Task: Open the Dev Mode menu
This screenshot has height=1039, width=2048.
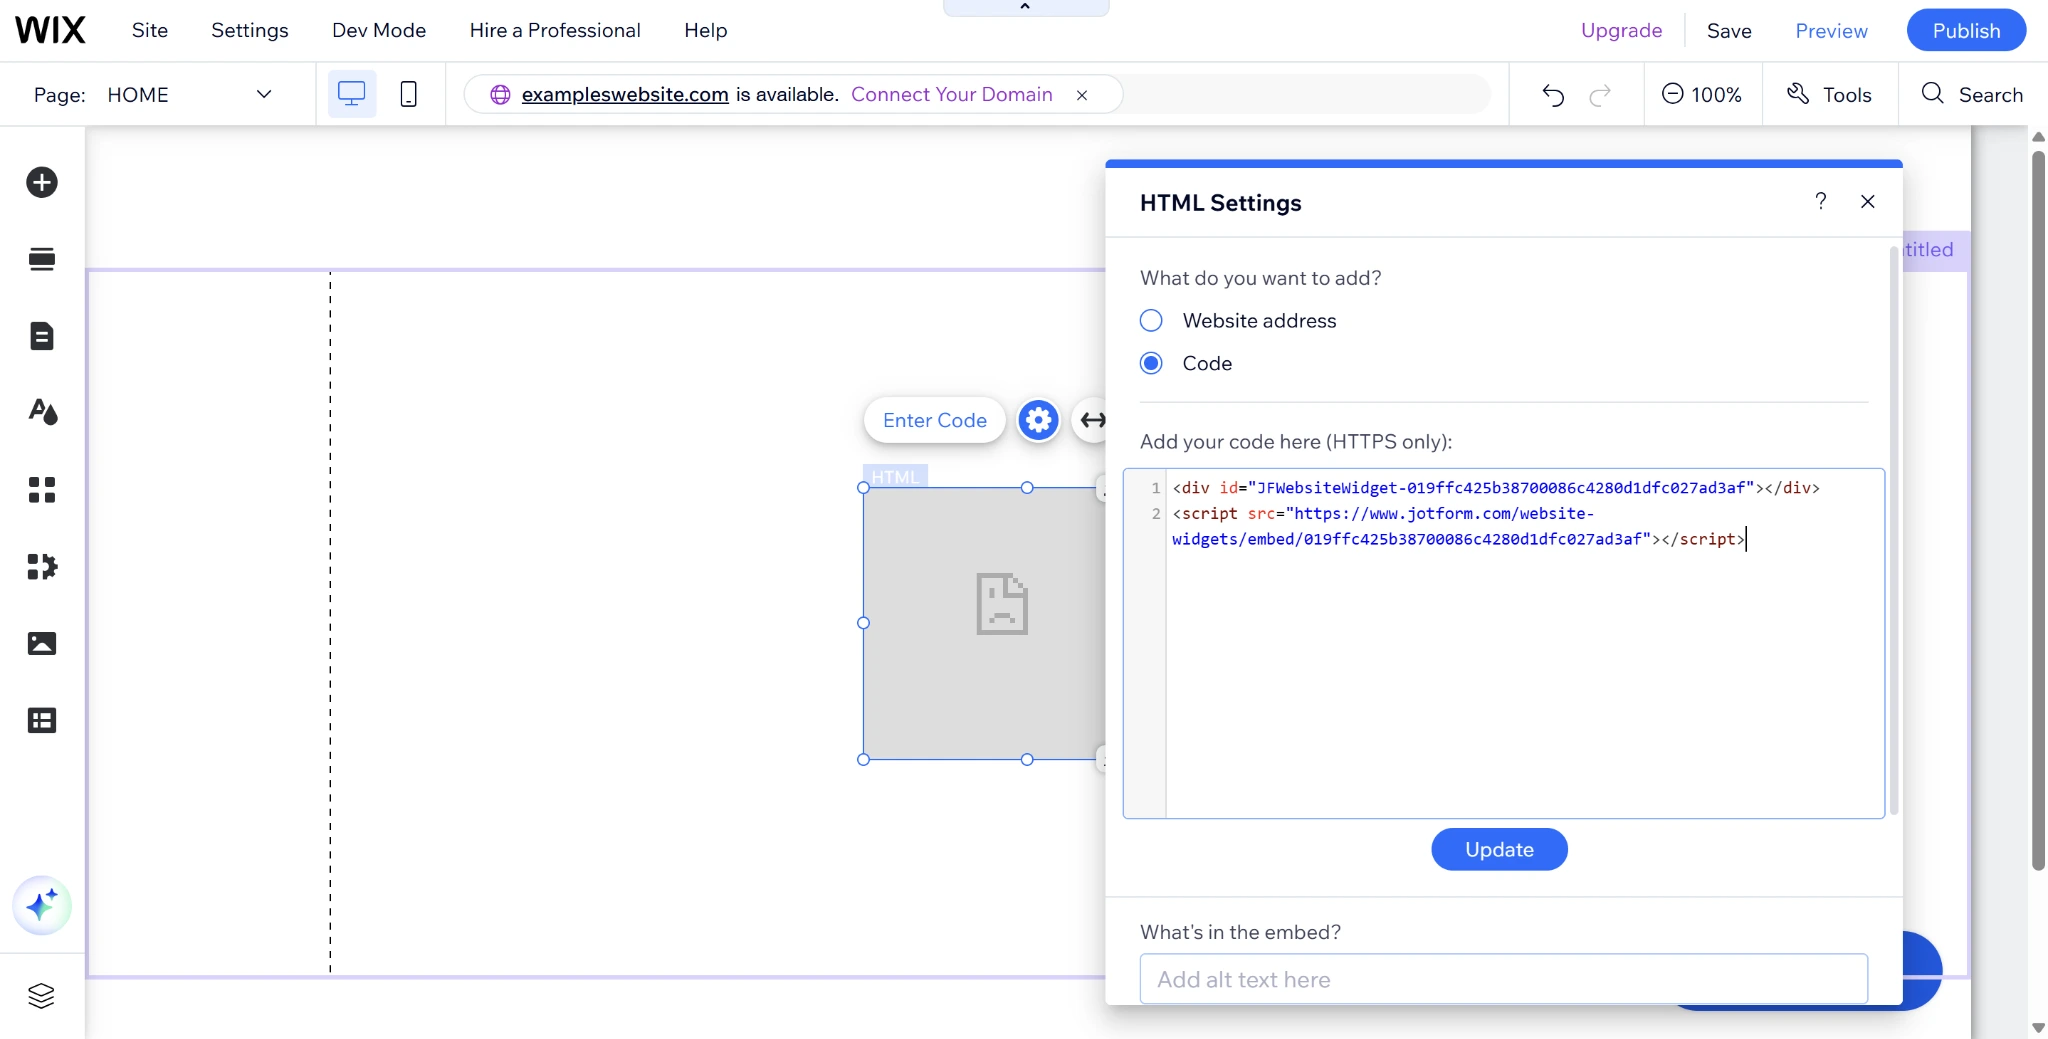Action: 379,30
